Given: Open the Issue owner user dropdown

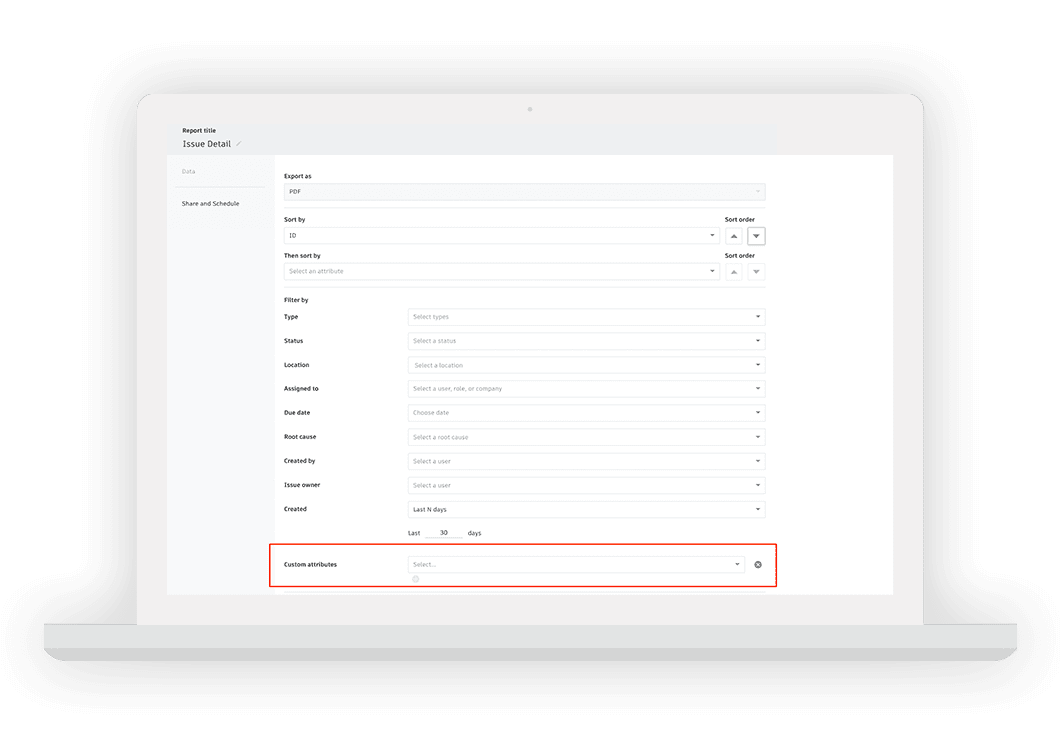Looking at the screenshot, I should click(x=586, y=485).
